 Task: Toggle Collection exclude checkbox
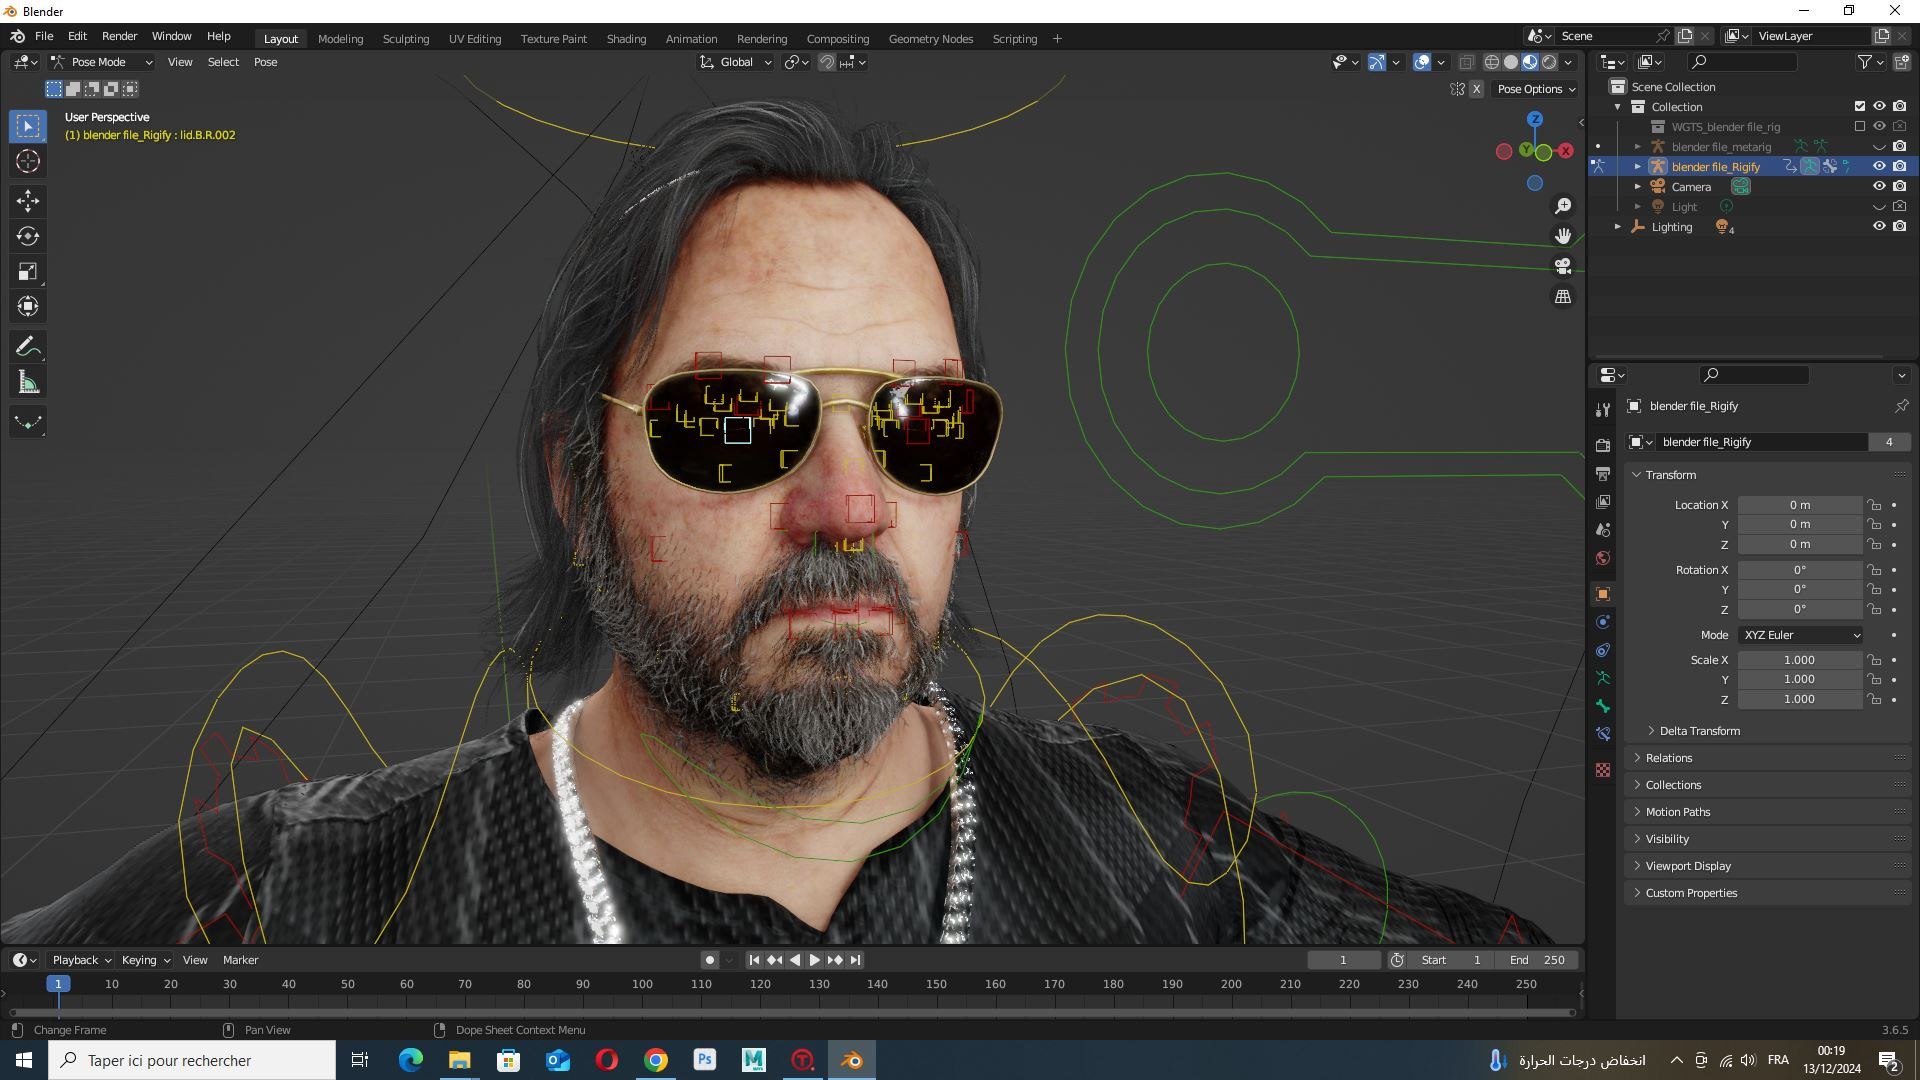[x=1860, y=107]
